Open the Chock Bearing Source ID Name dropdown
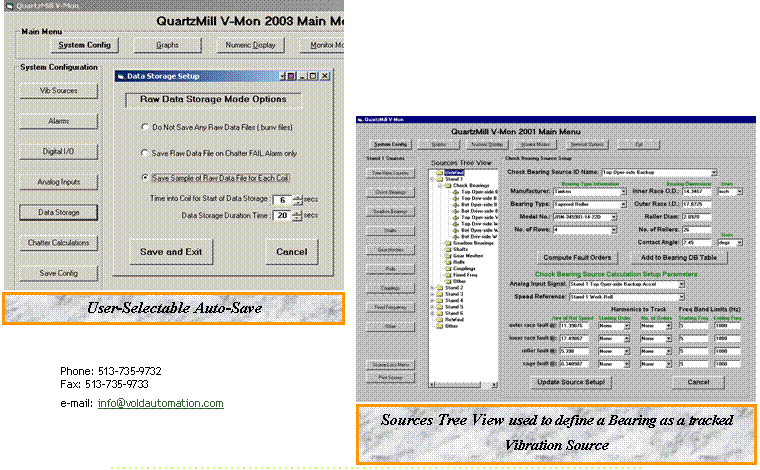The width and height of the screenshot is (760, 470). tap(713, 172)
